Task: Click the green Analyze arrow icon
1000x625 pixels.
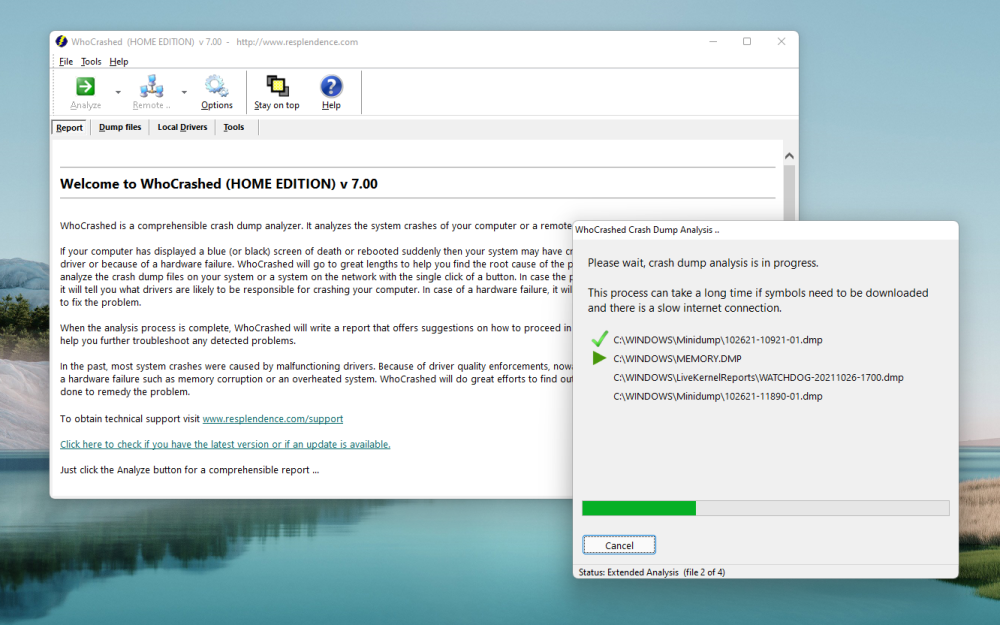Action: (86, 86)
